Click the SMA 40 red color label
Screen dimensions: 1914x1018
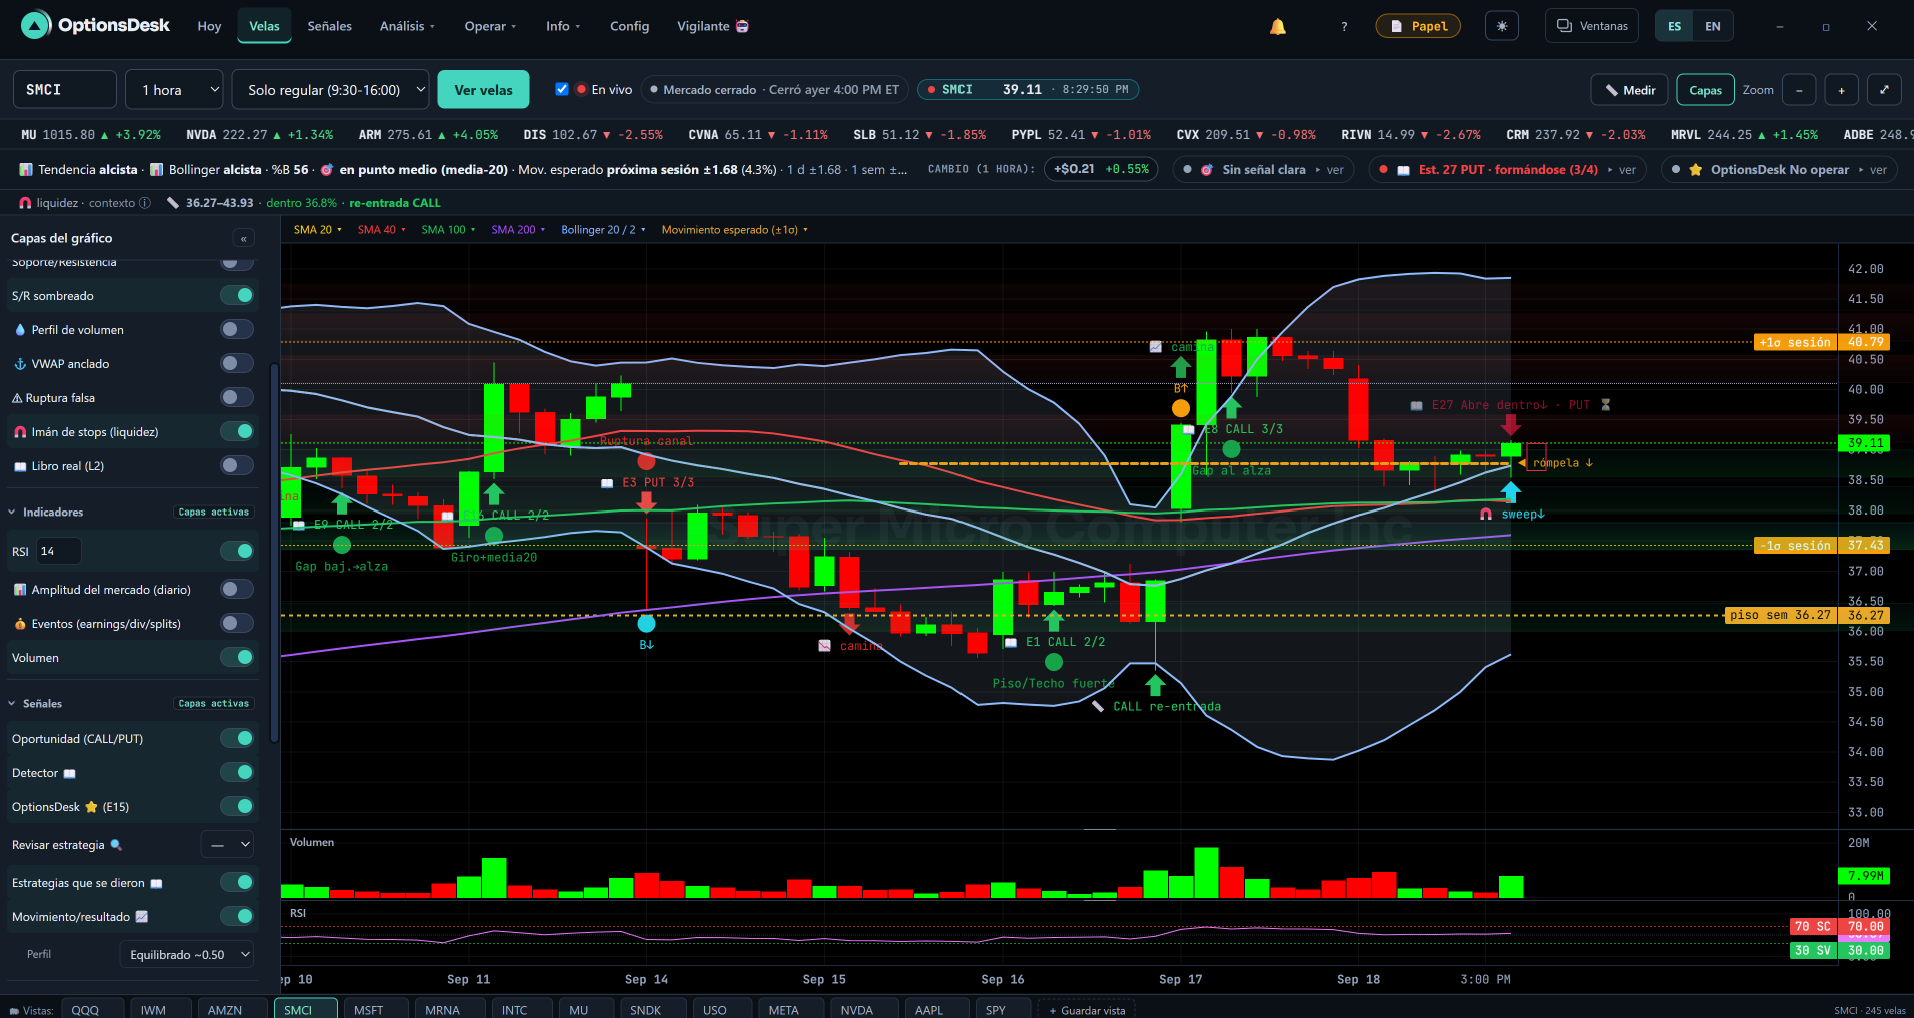coord(377,230)
